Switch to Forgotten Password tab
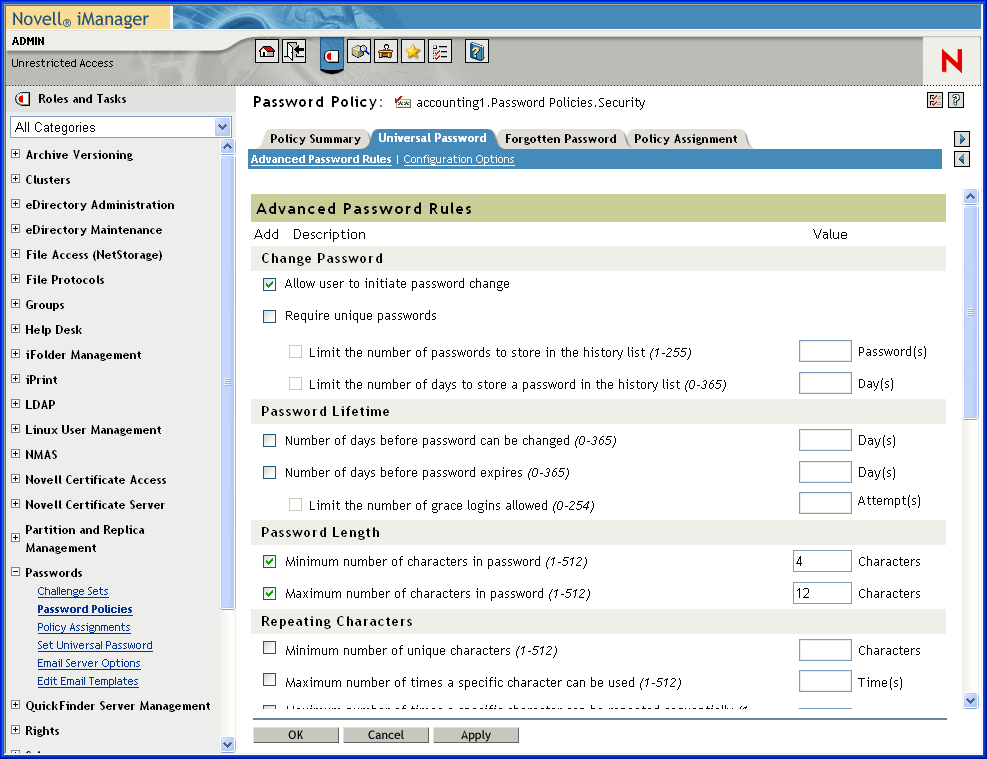 point(560,139)
